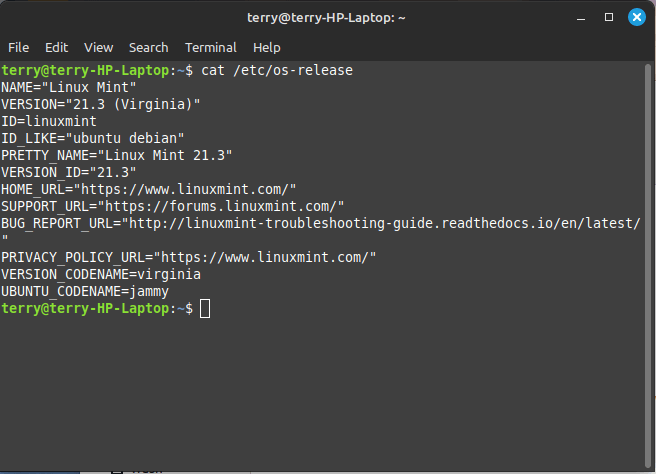
Task: Maximize the terminal window
Action: (609, 17)
